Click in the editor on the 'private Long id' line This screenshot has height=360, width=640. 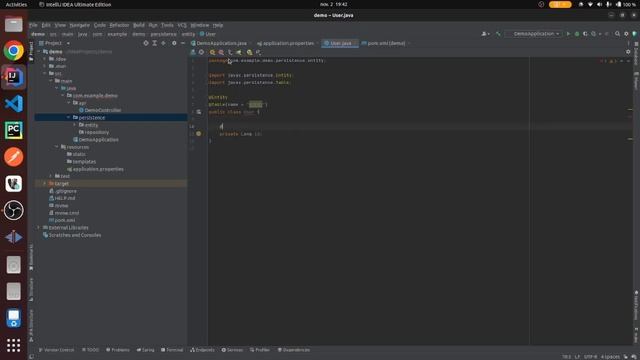[241, 134]
